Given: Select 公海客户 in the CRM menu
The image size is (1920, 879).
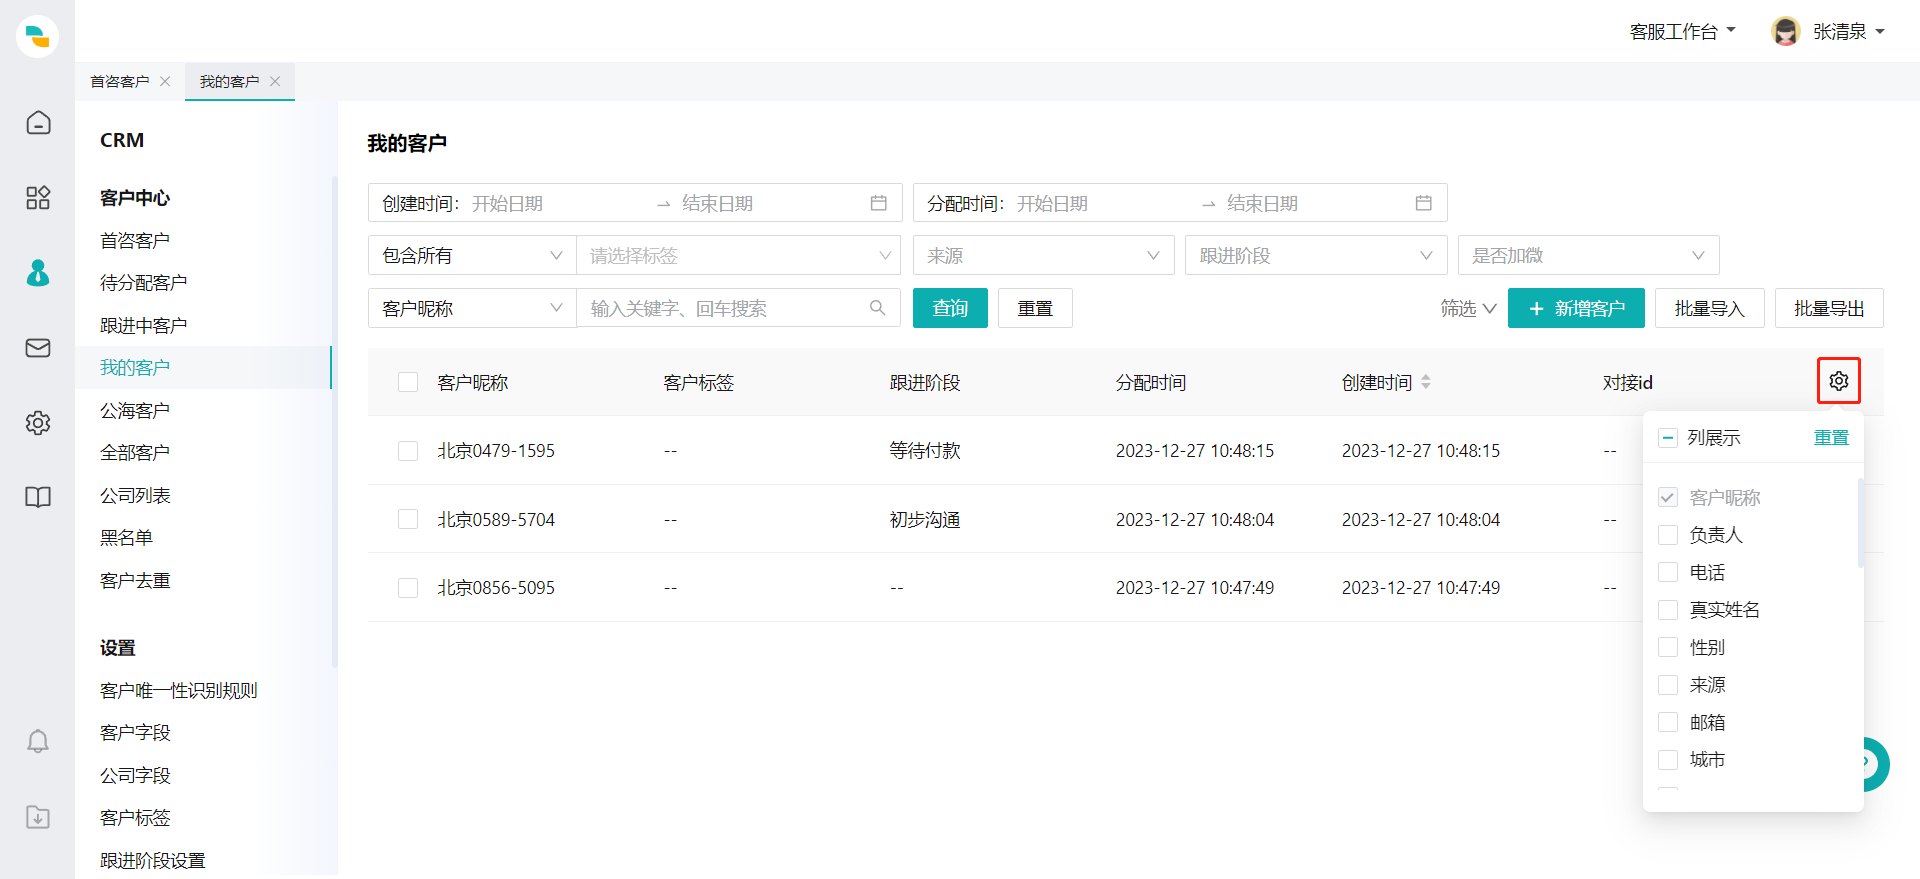Looking at the screenshot, I should coord(135,411).
